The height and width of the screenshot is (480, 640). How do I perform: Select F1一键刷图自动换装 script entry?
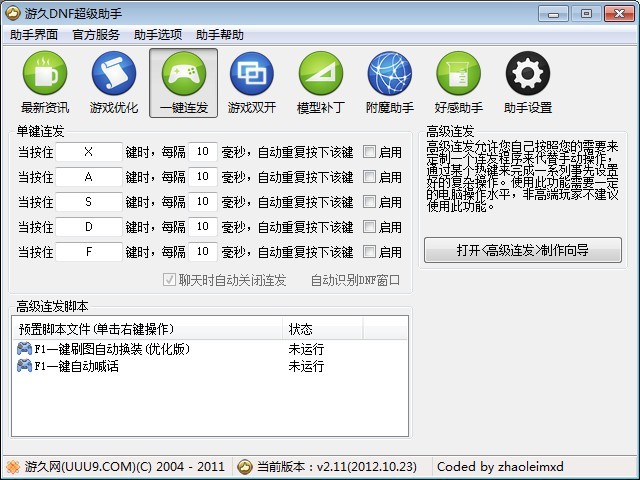click(104, 349)
